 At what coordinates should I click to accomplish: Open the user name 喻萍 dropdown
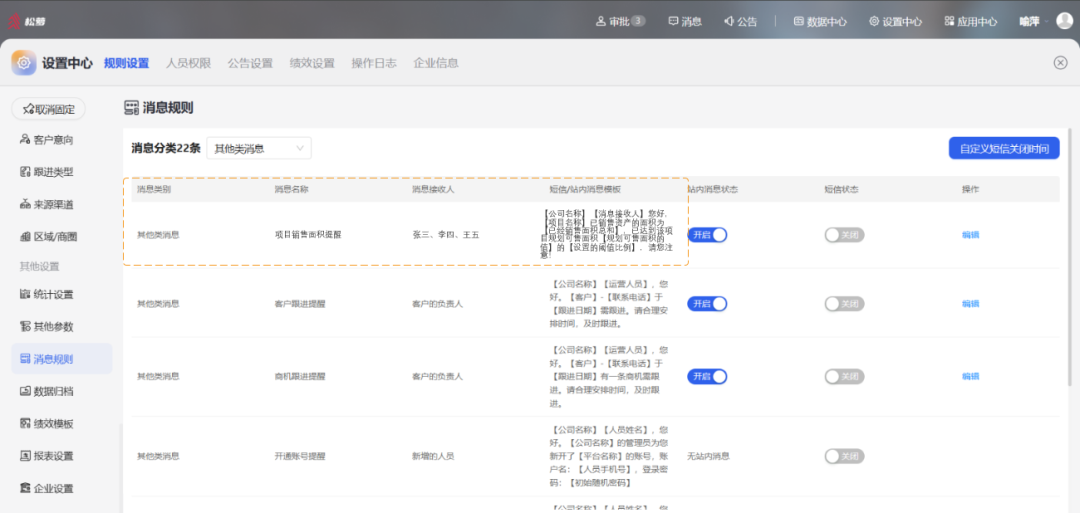click(1035, 21)
